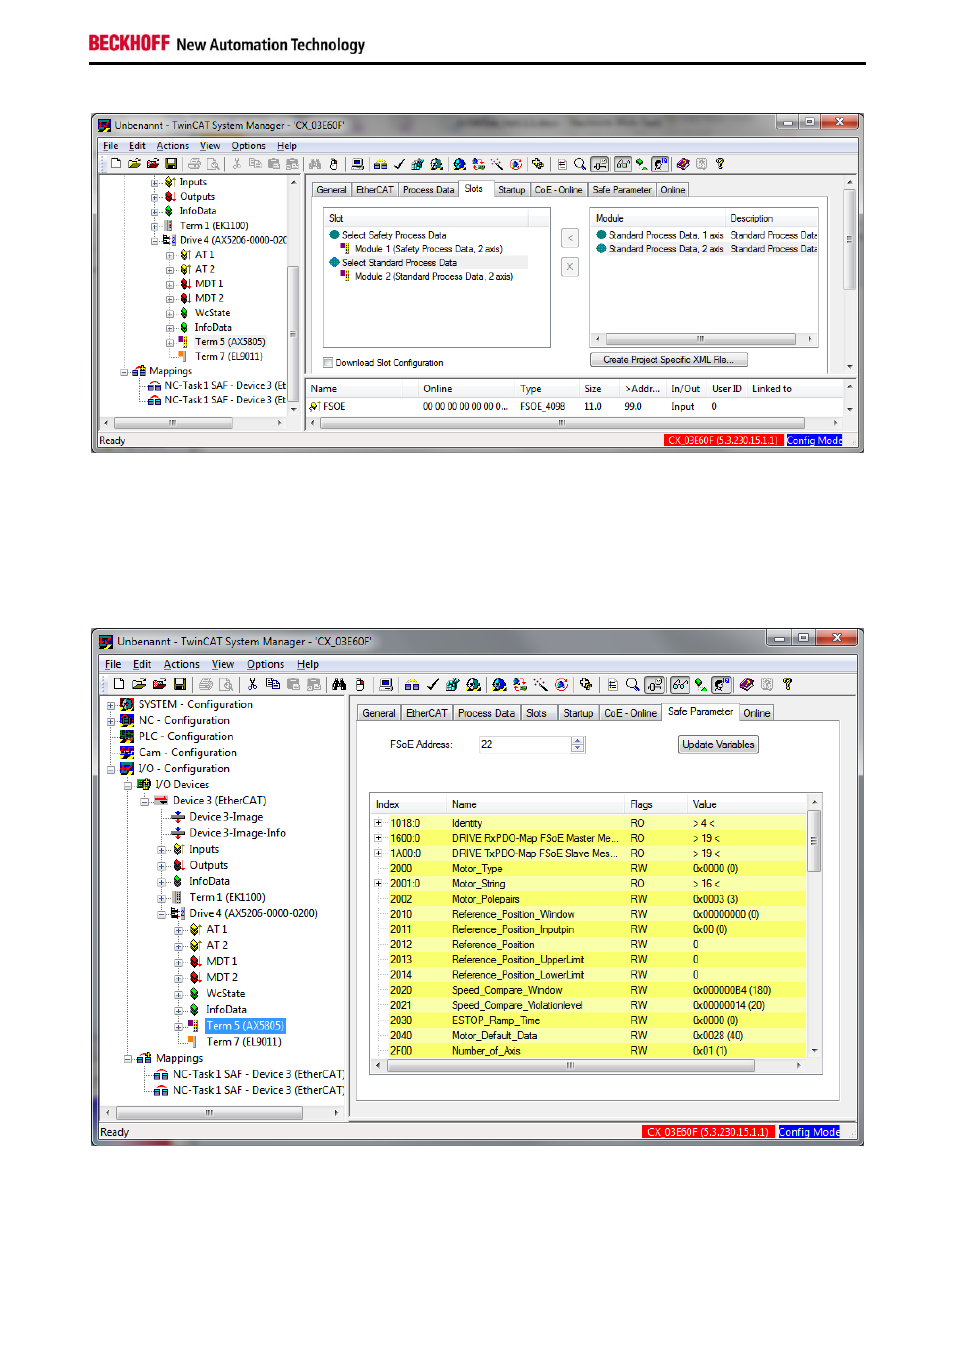Collapse Drive 4 (AX5206-0000-0200) node in Safe Parameter window
Viewport: 954px width, 1350px height.
pyautogui.click(x=161, y=914)
